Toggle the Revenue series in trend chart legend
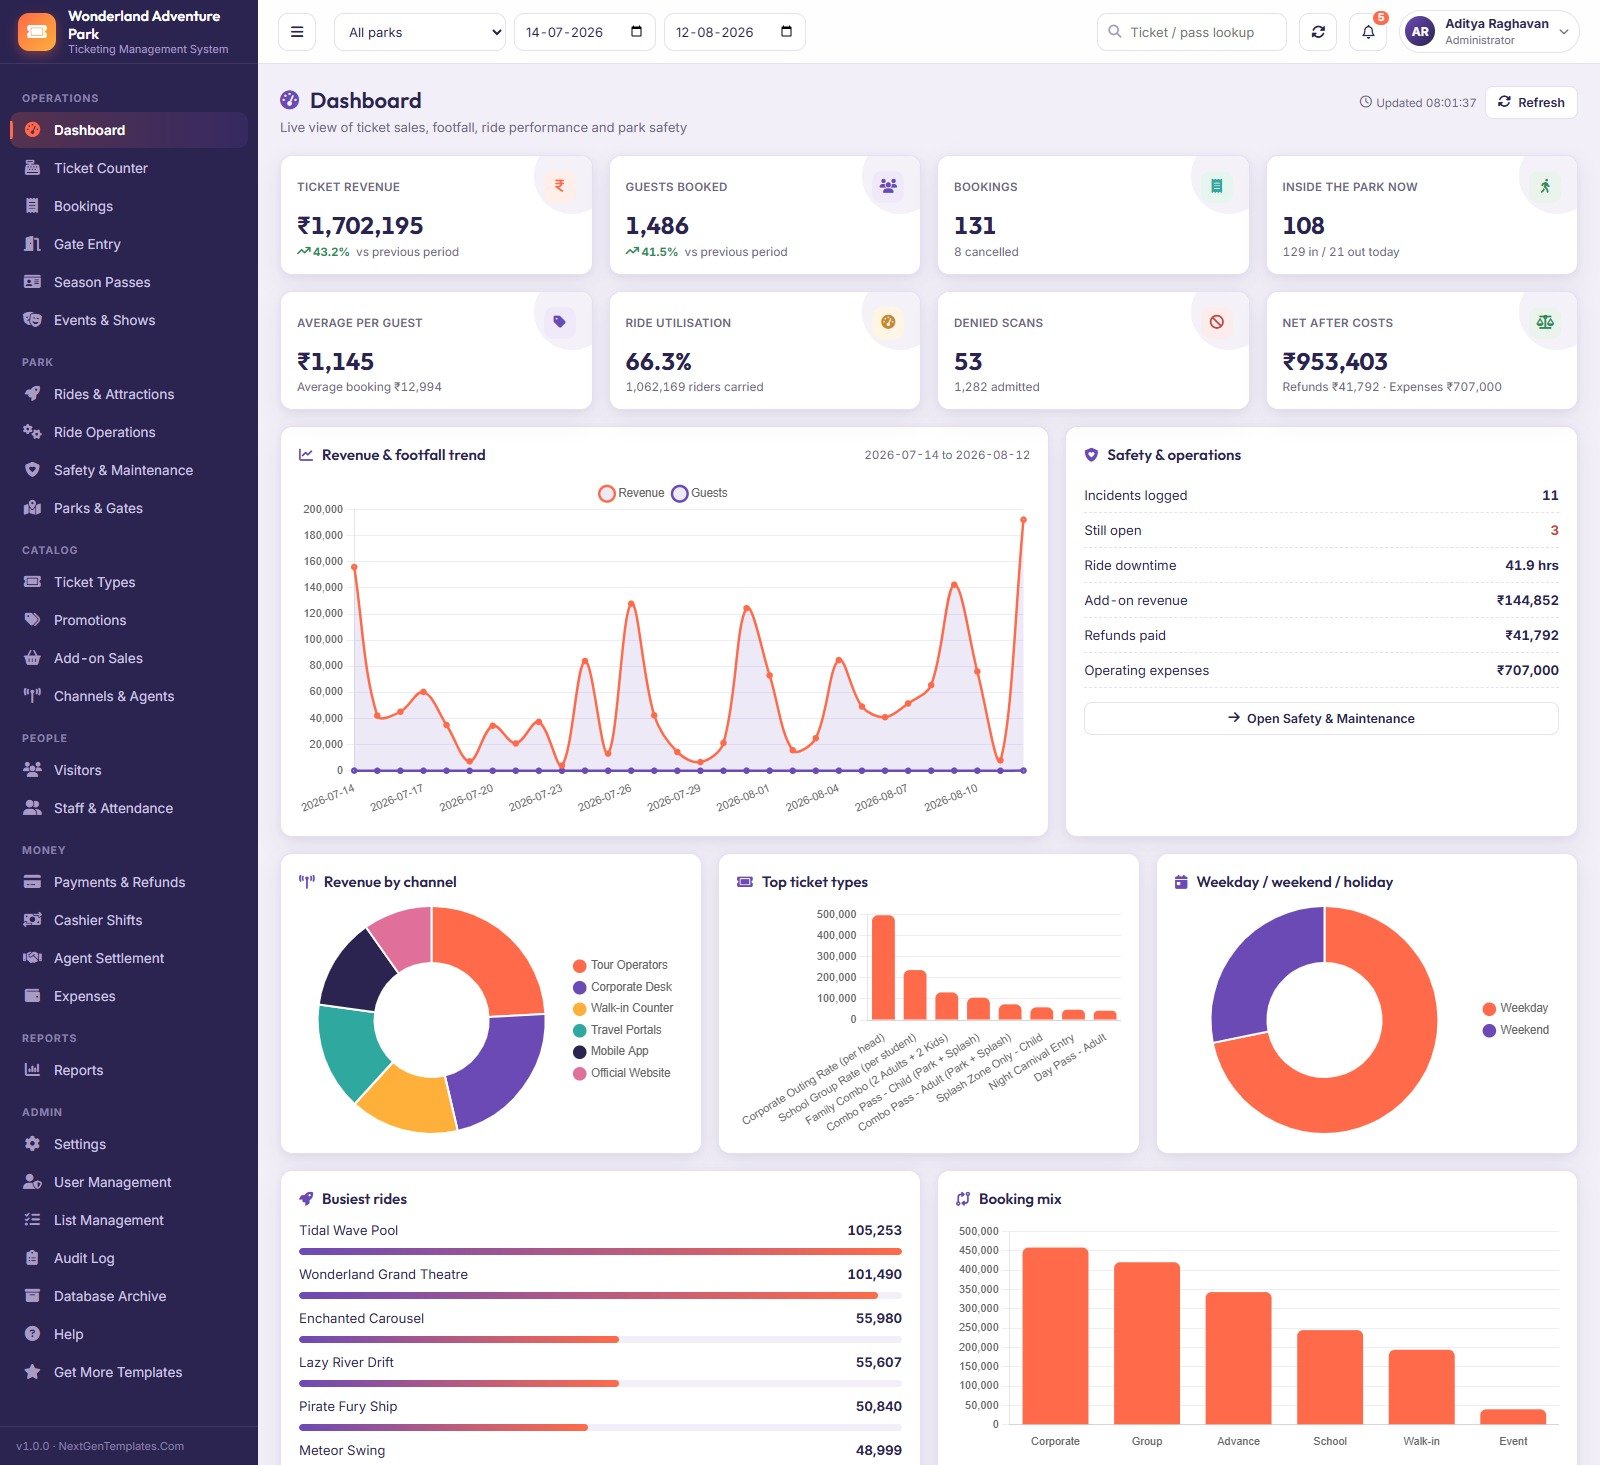Viewport: 1600px width, 1465px height. (x=631, y=493)
